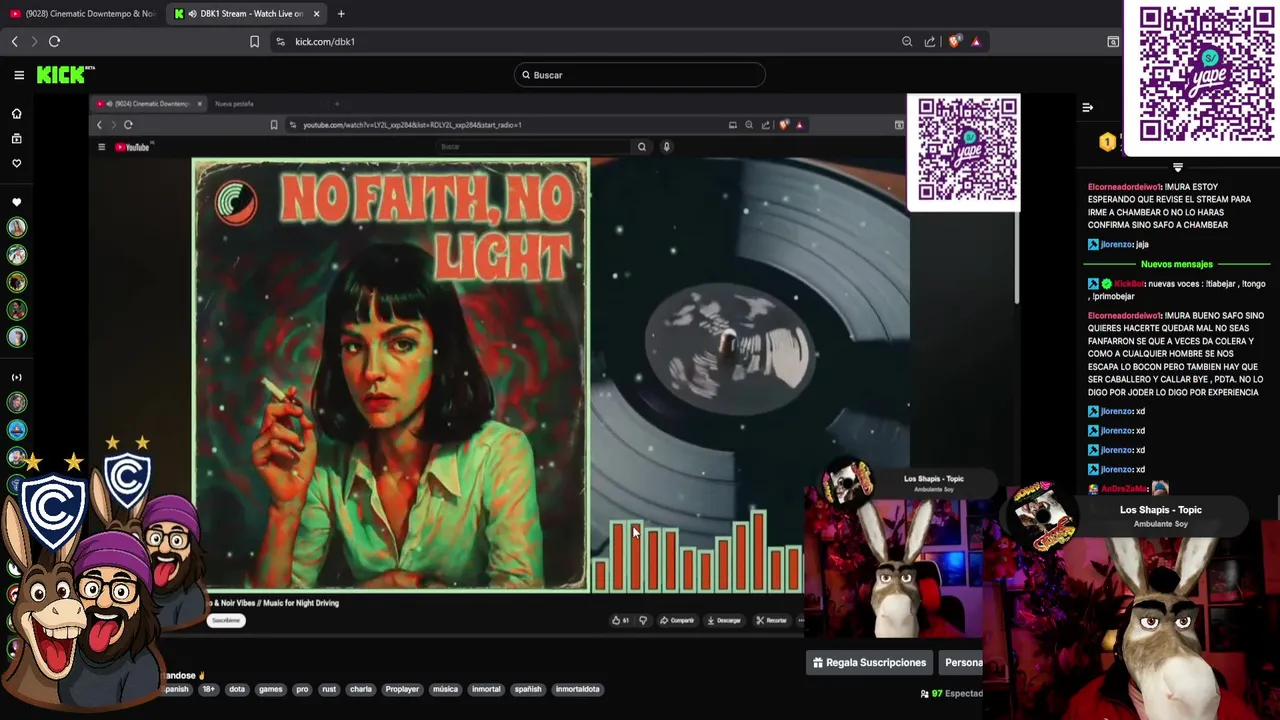Open the browser sidebar panel icon

pyautogui.click(x=1113, y=41)
